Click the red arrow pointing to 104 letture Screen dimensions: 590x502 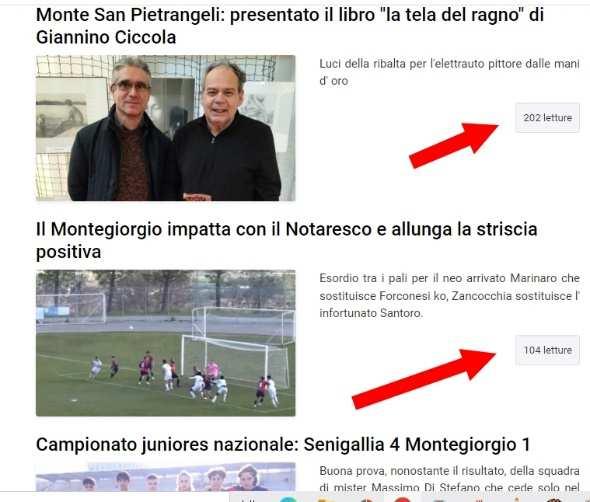tap(424, 379)
